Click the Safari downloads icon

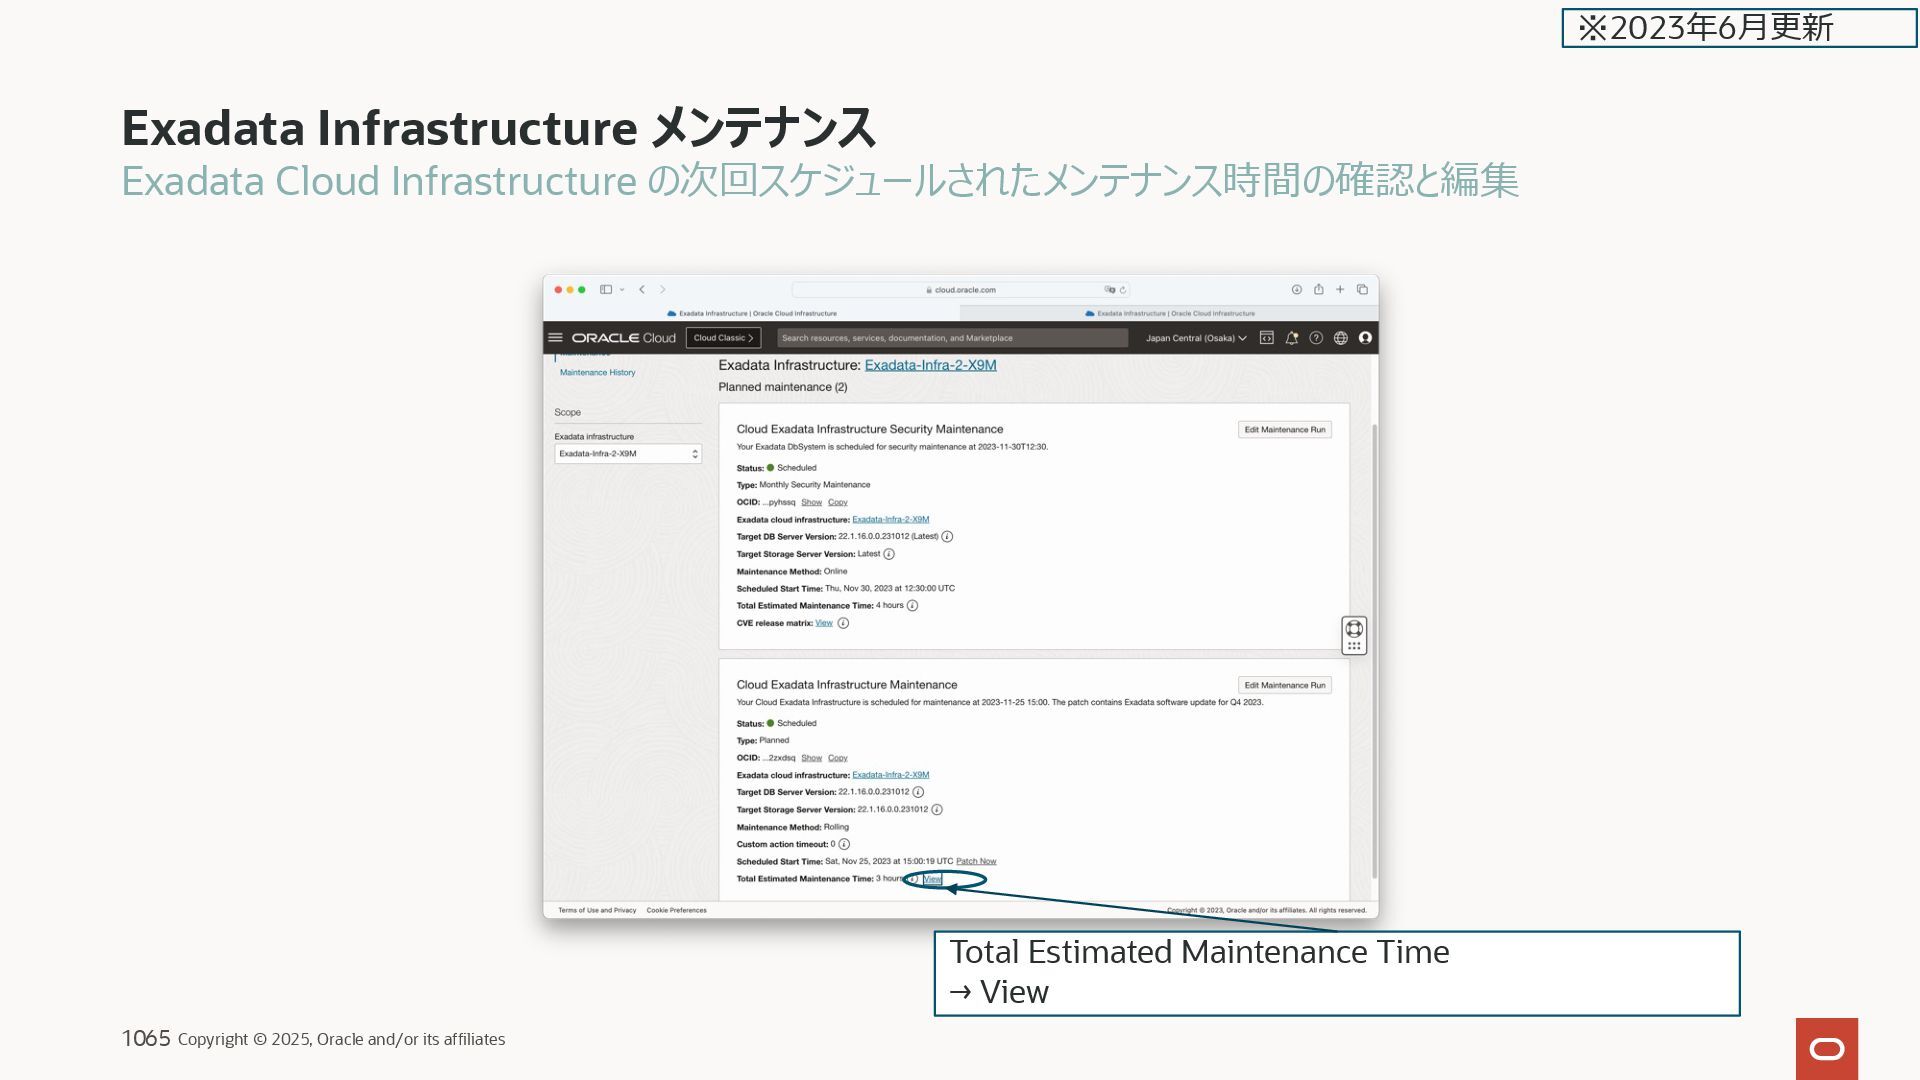point(1296,290)
